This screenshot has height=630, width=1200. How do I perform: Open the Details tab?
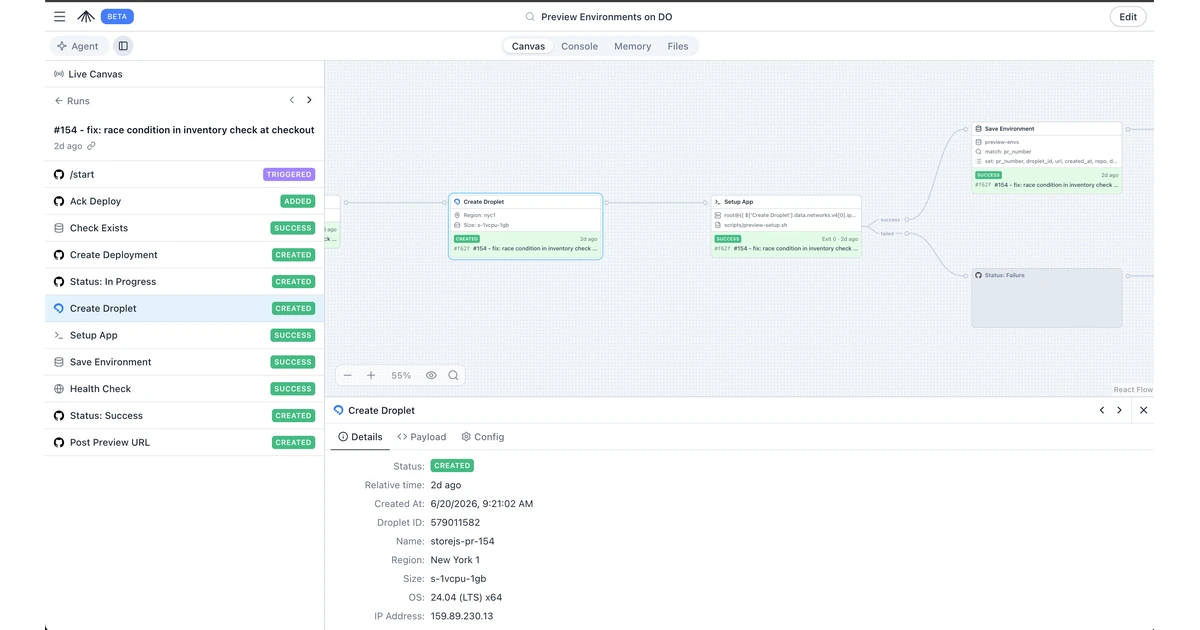point(360,437)
